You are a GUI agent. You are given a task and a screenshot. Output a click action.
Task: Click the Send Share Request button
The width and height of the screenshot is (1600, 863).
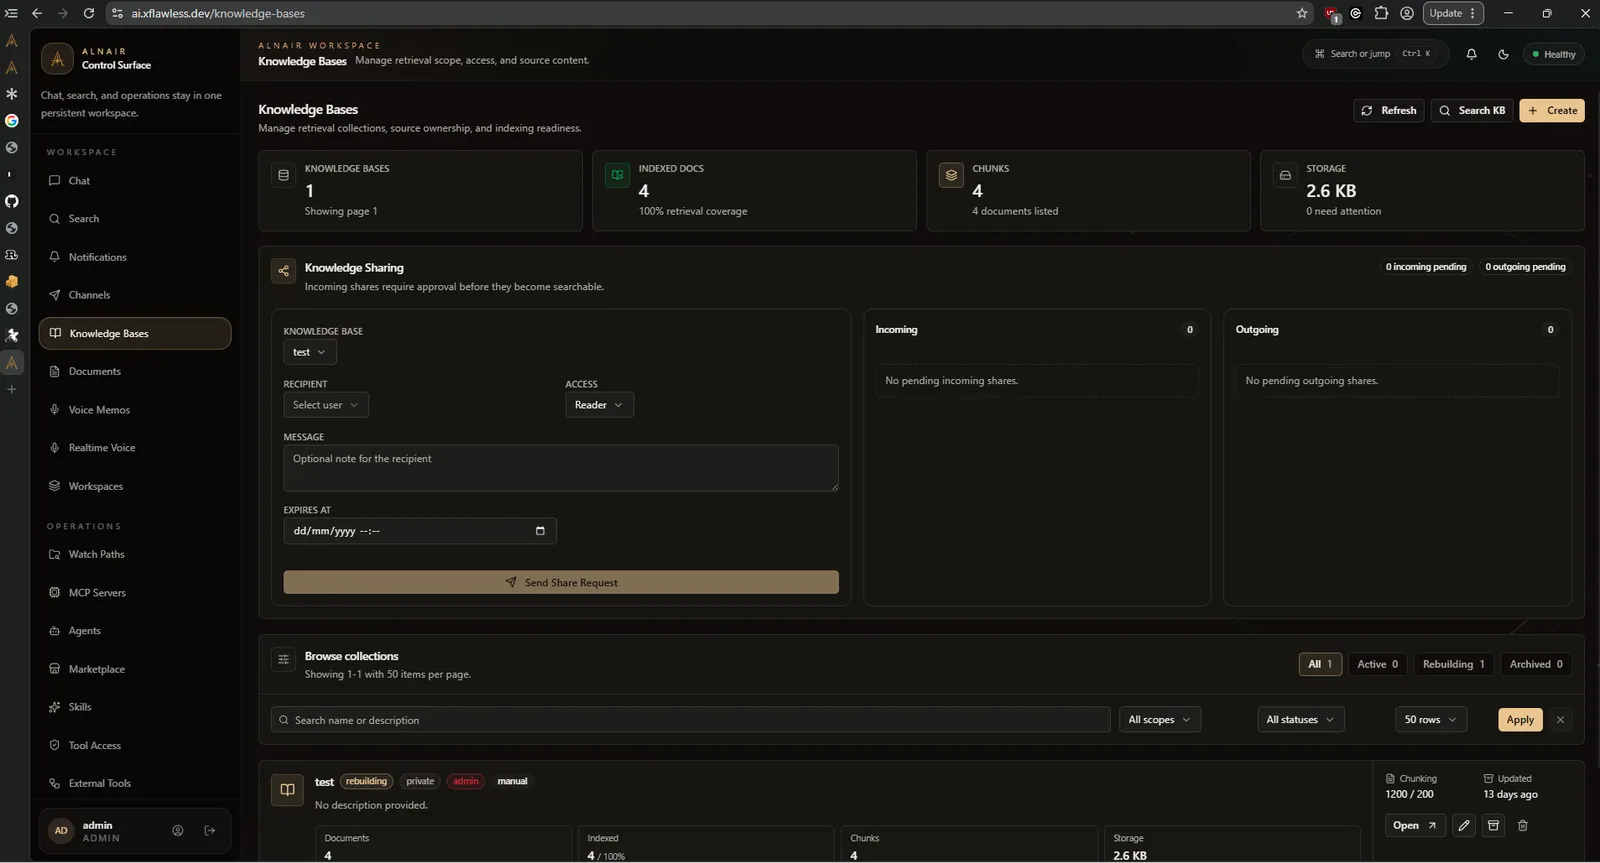point(561,582)
